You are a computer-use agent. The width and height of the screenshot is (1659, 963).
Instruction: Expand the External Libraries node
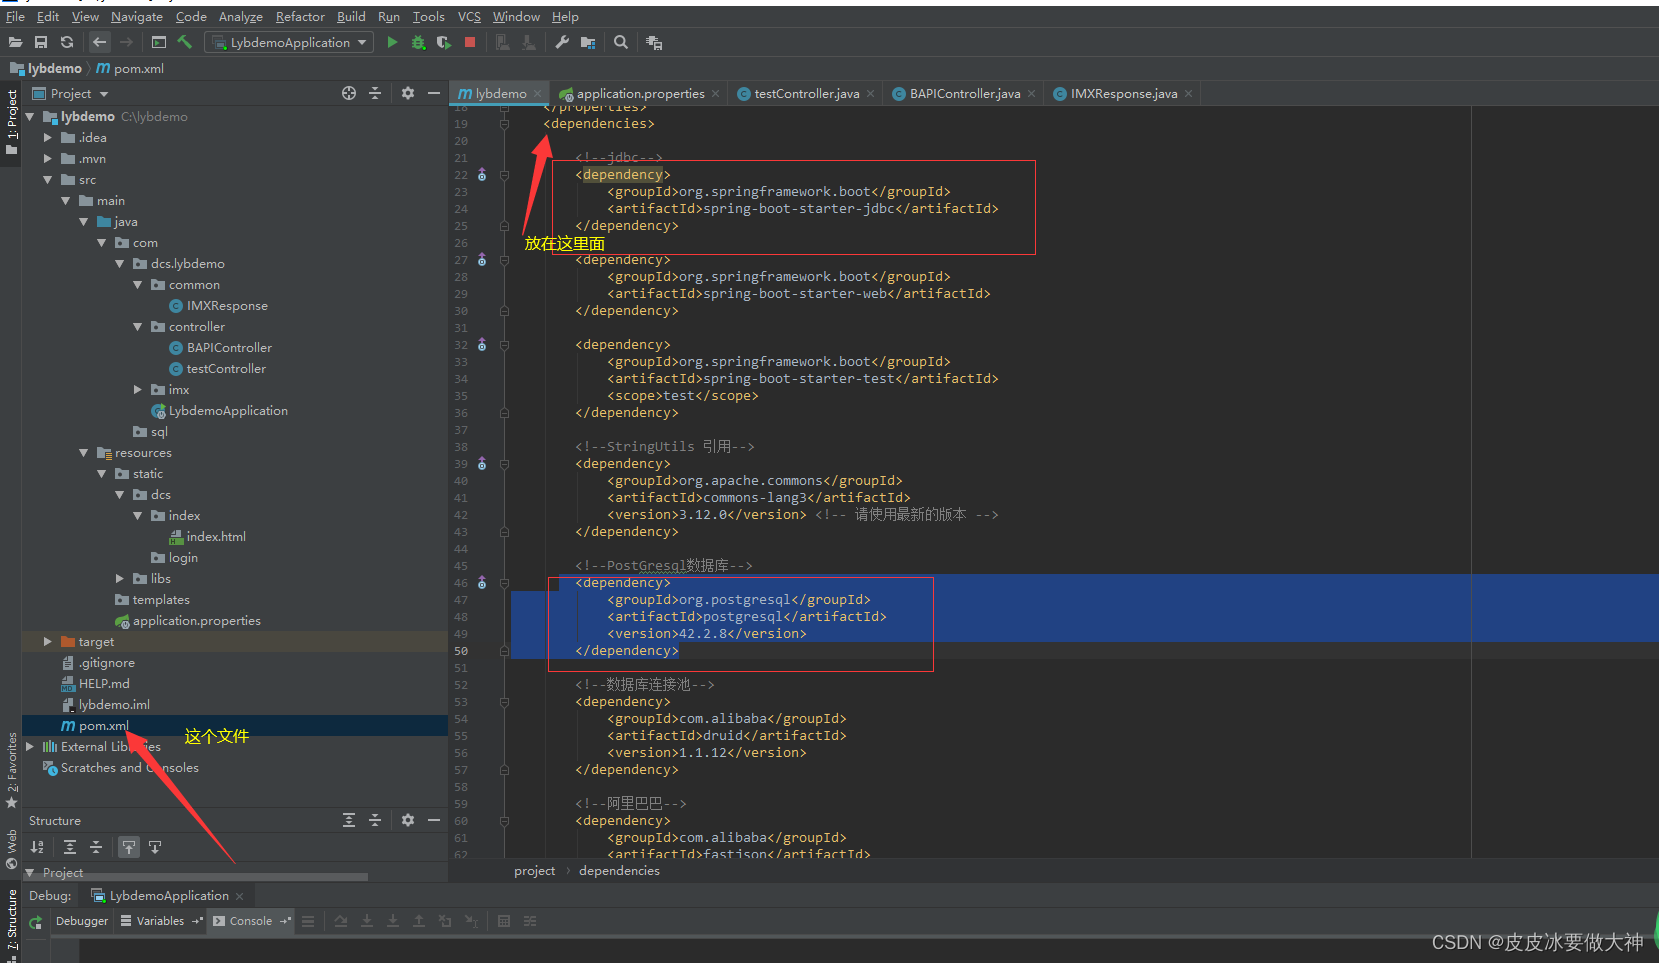point(29,746)
